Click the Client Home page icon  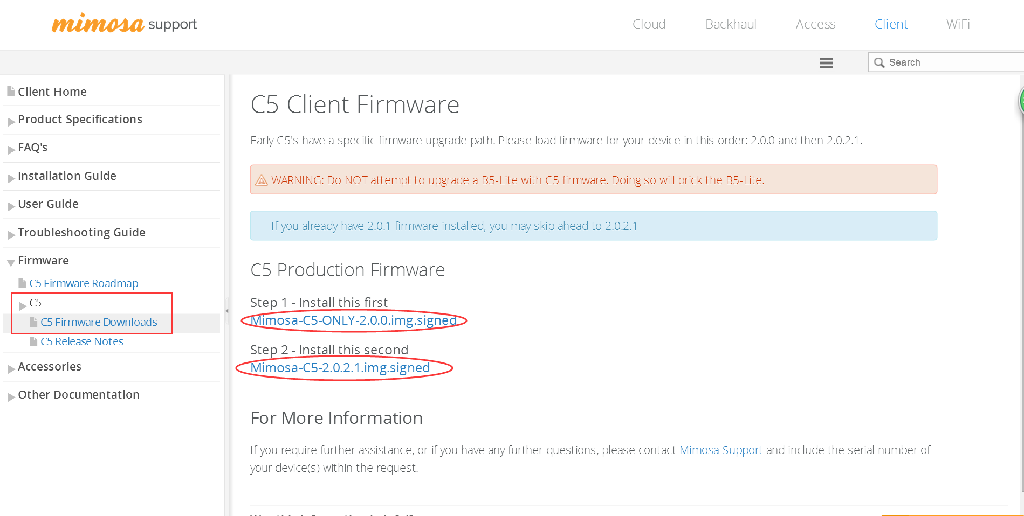tap(10, 92)
